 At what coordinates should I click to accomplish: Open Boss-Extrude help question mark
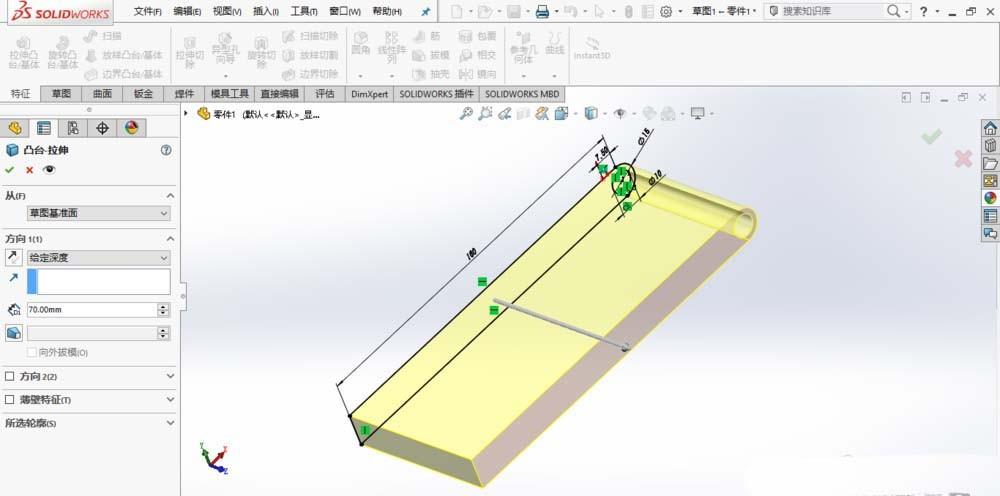166,150
